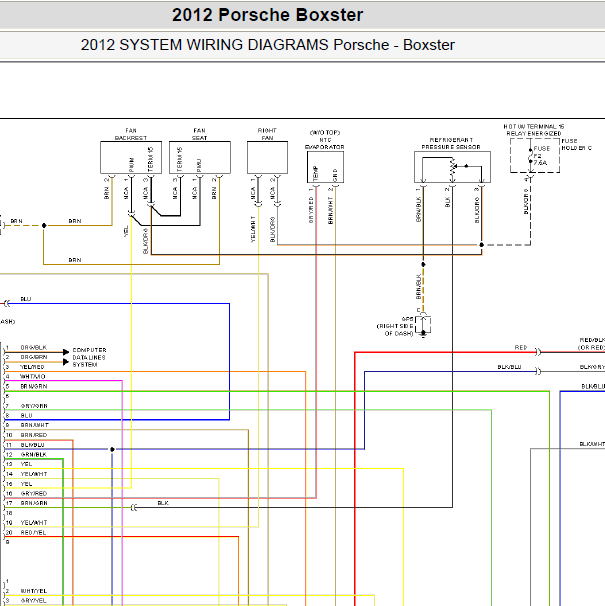
Task: Click the "HOT W/ TERMINAL 15 RELAY ENERGIZED" note
Action: pyautogui.click(x=534, y=130)
